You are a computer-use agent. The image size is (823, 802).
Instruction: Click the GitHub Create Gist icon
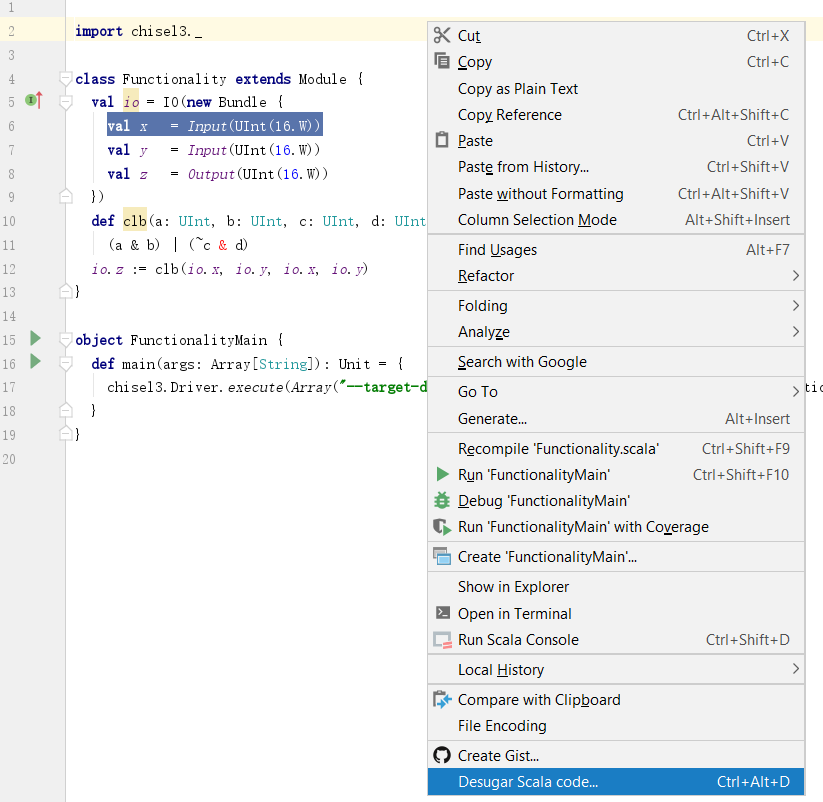(x=442, y=756)
